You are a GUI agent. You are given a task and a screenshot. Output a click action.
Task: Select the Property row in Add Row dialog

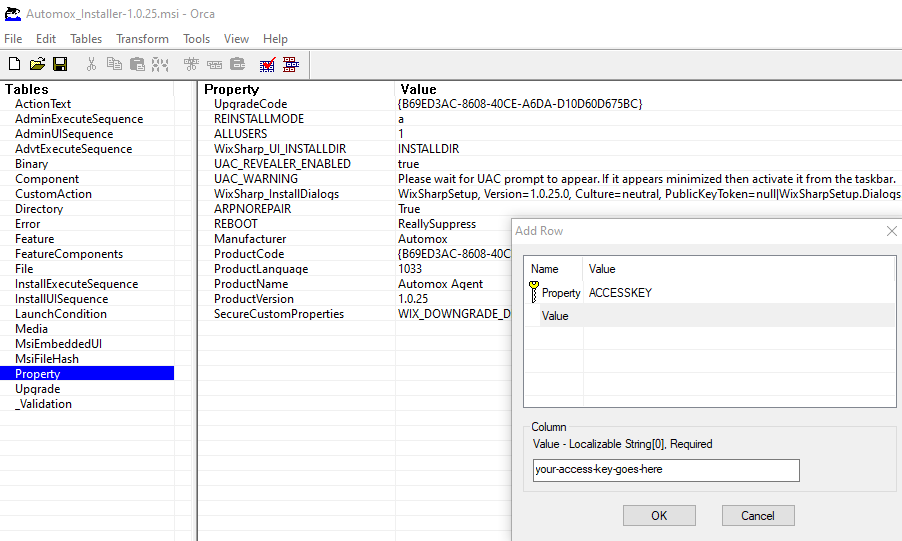(710, 292)
